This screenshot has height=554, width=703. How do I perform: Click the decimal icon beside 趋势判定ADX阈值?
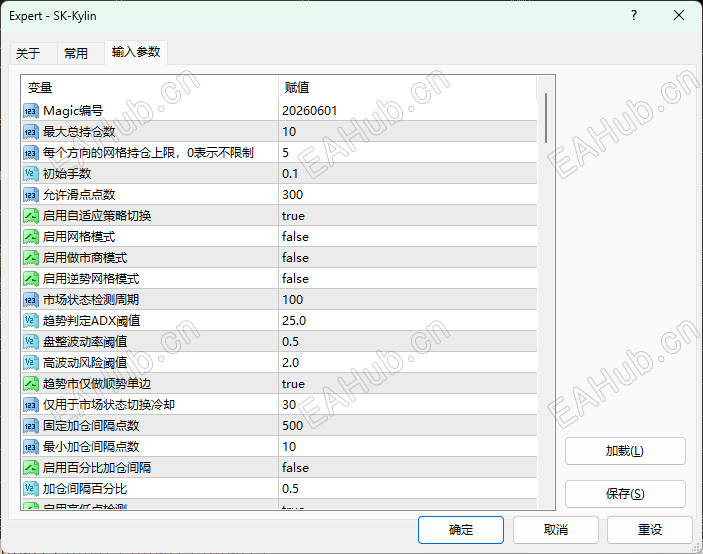click(x=30, y=320)
